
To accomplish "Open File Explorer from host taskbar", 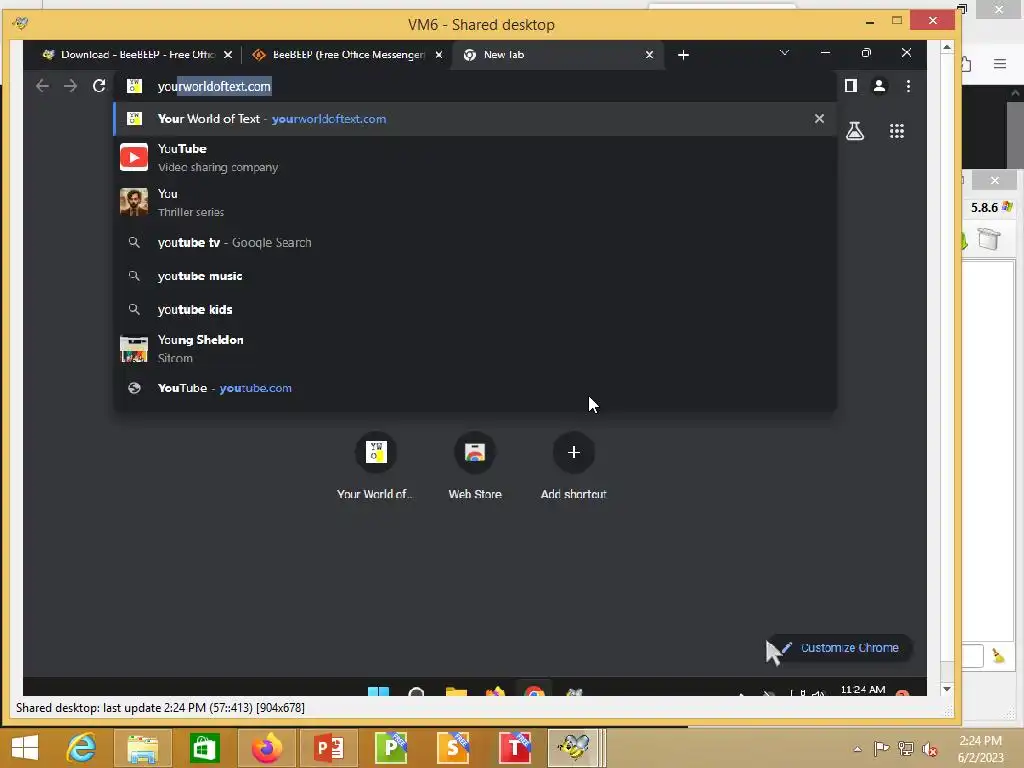I will tap(142, 748).
